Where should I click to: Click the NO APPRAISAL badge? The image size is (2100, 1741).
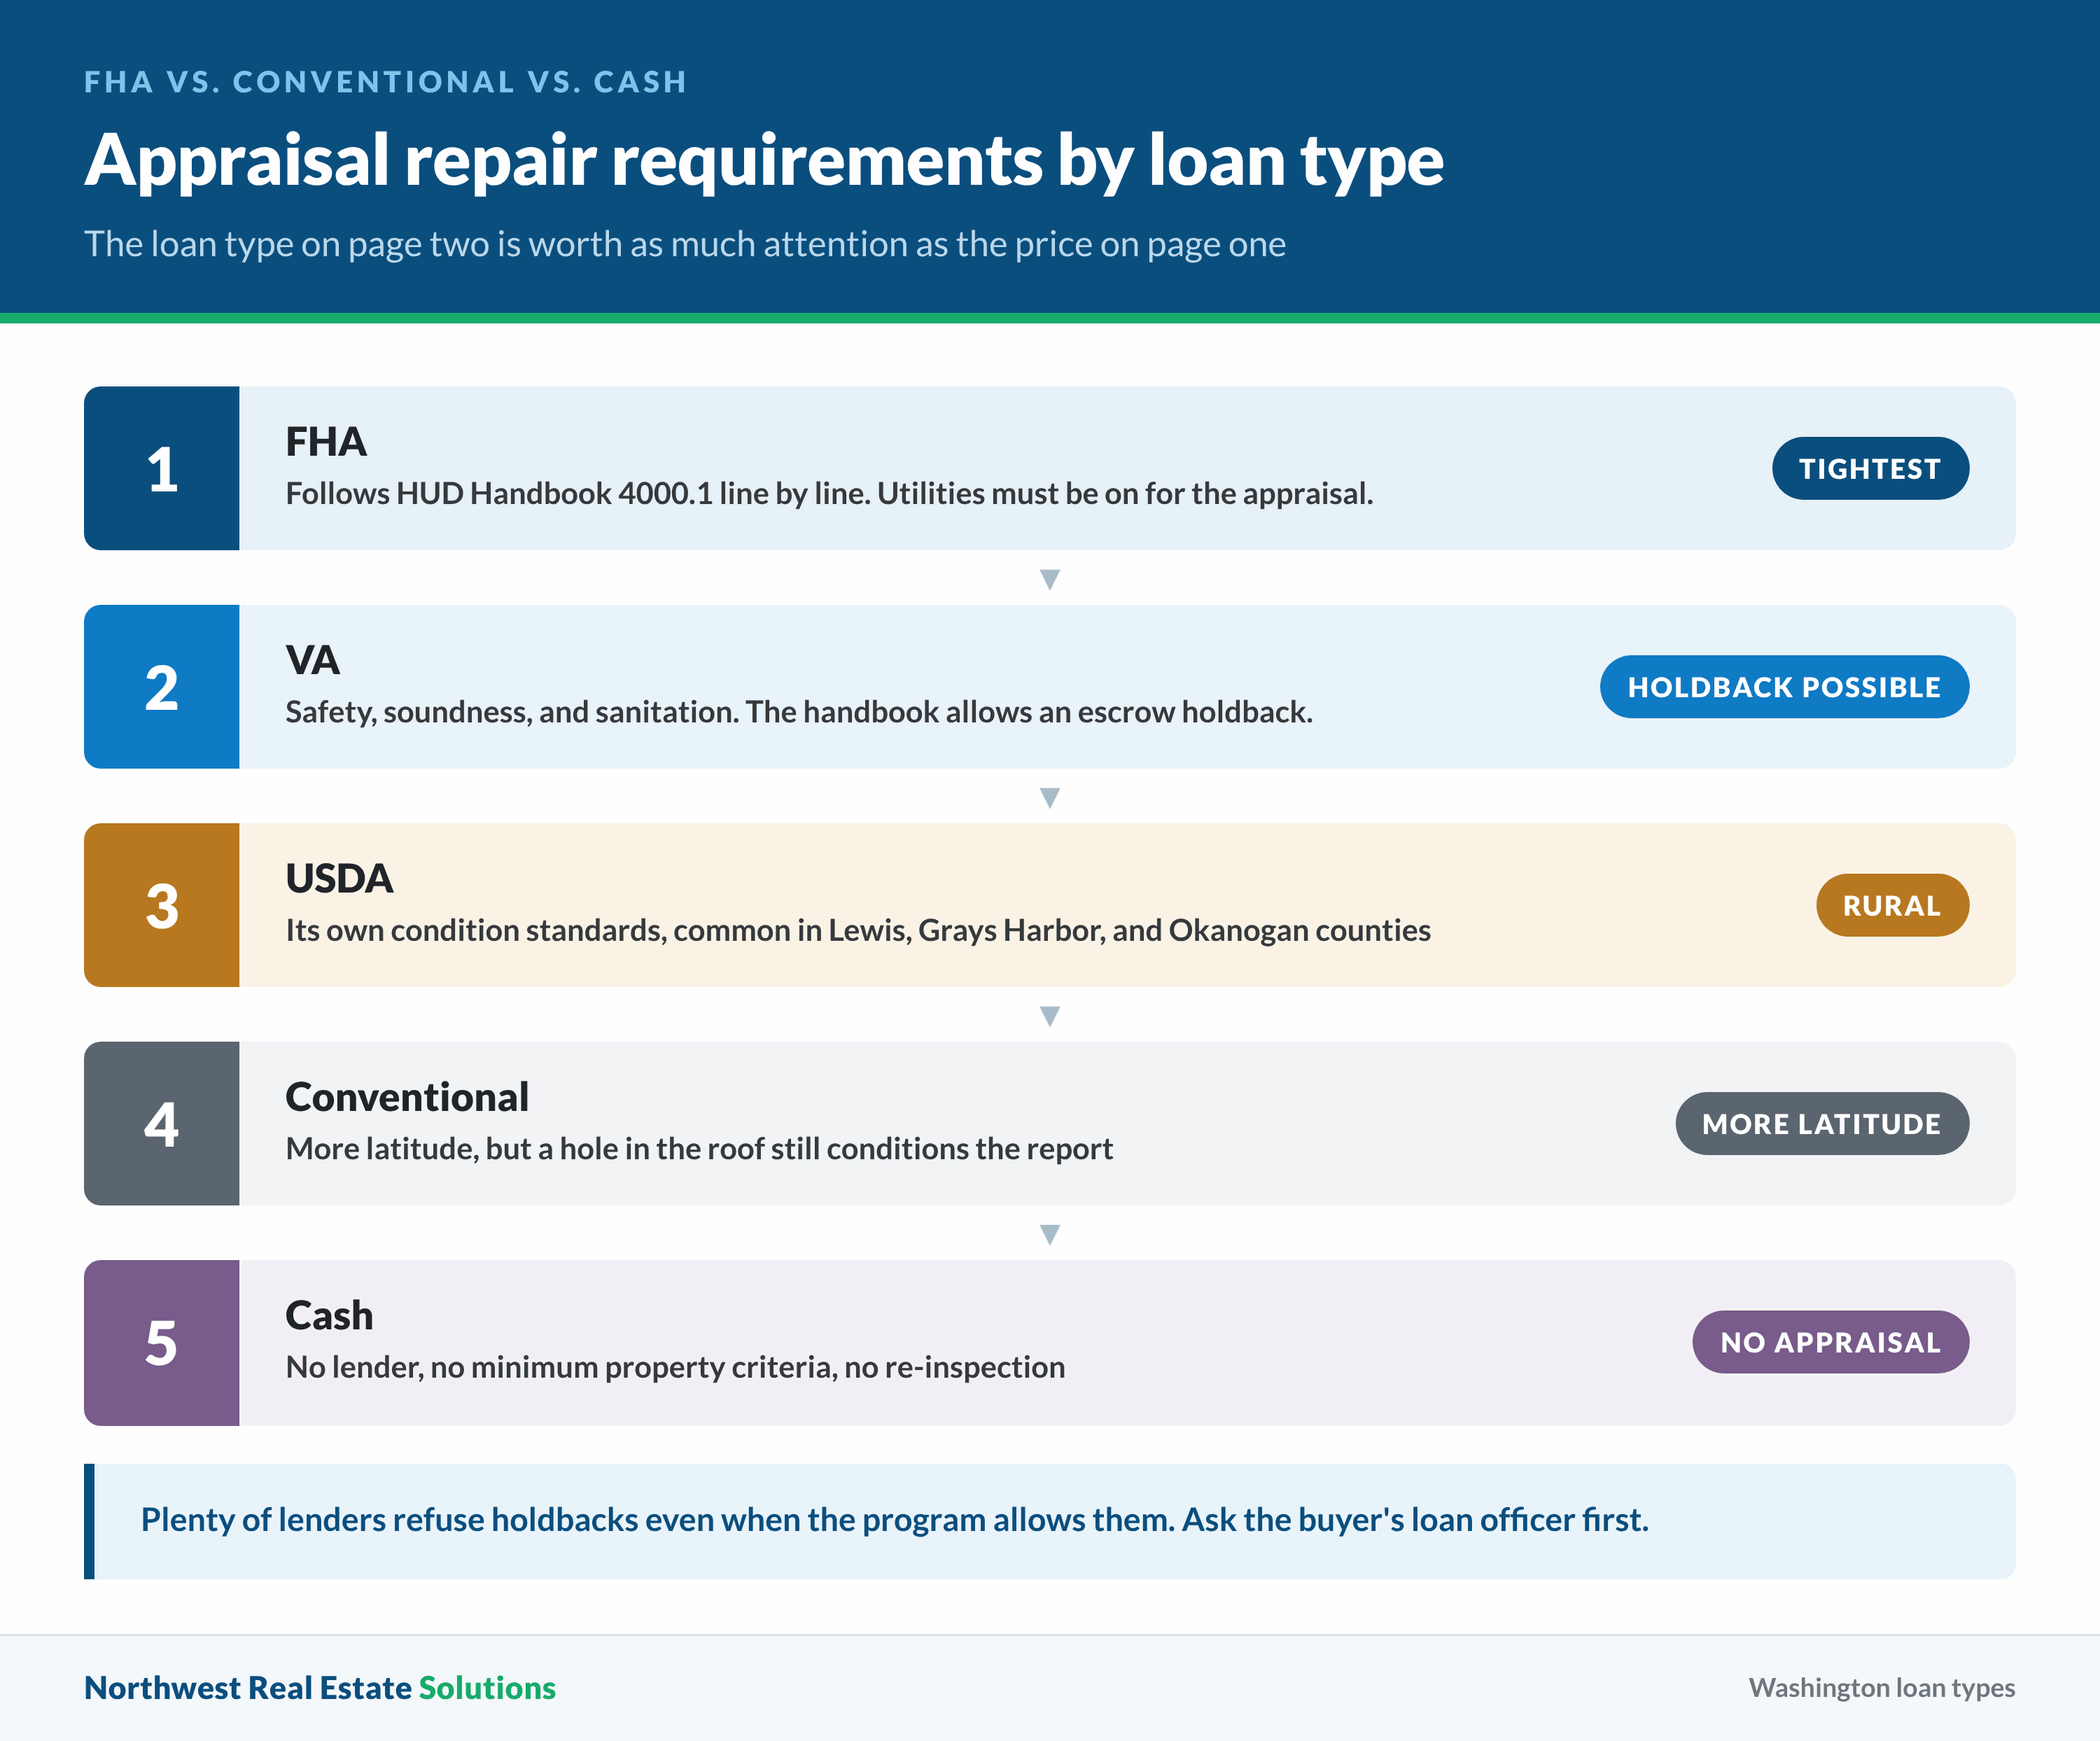pos(1830,1342)
